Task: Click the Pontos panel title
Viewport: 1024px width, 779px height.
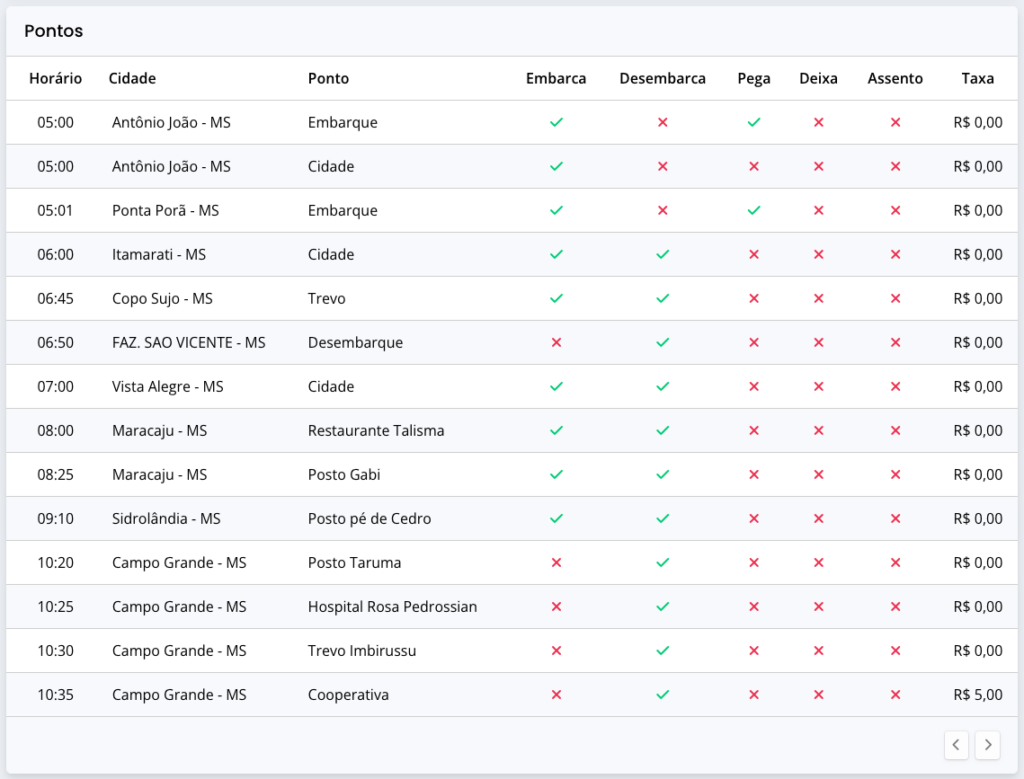Action: click(x=54, y=31)
